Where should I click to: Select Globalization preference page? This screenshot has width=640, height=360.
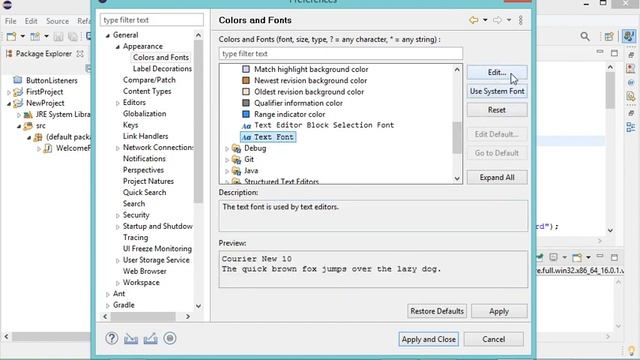(x=144, y=113)
